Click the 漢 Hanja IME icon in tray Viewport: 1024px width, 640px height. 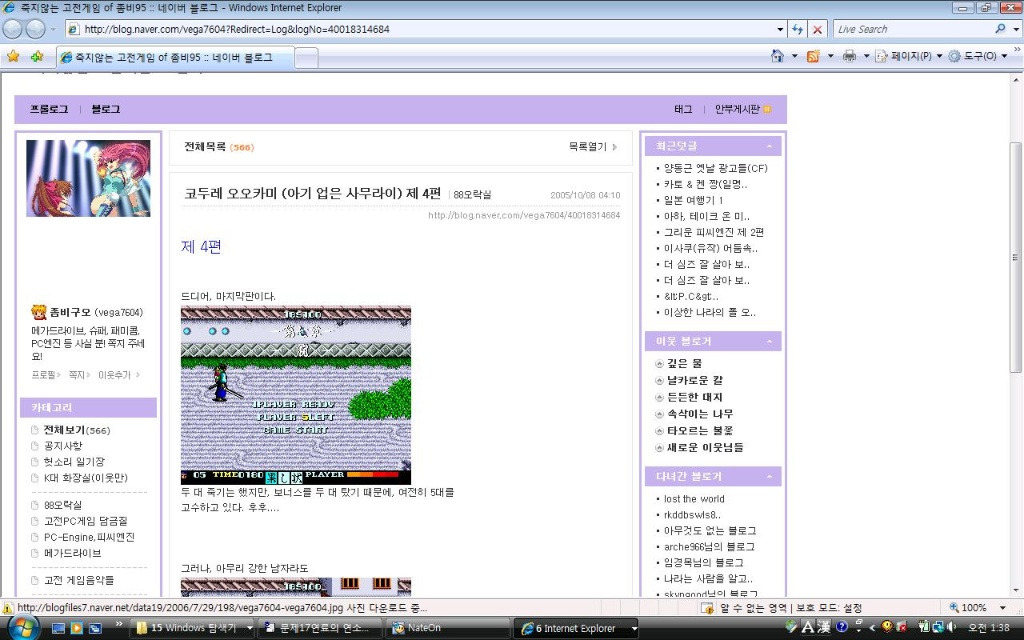pyautogui.click(x=824, y=628)
